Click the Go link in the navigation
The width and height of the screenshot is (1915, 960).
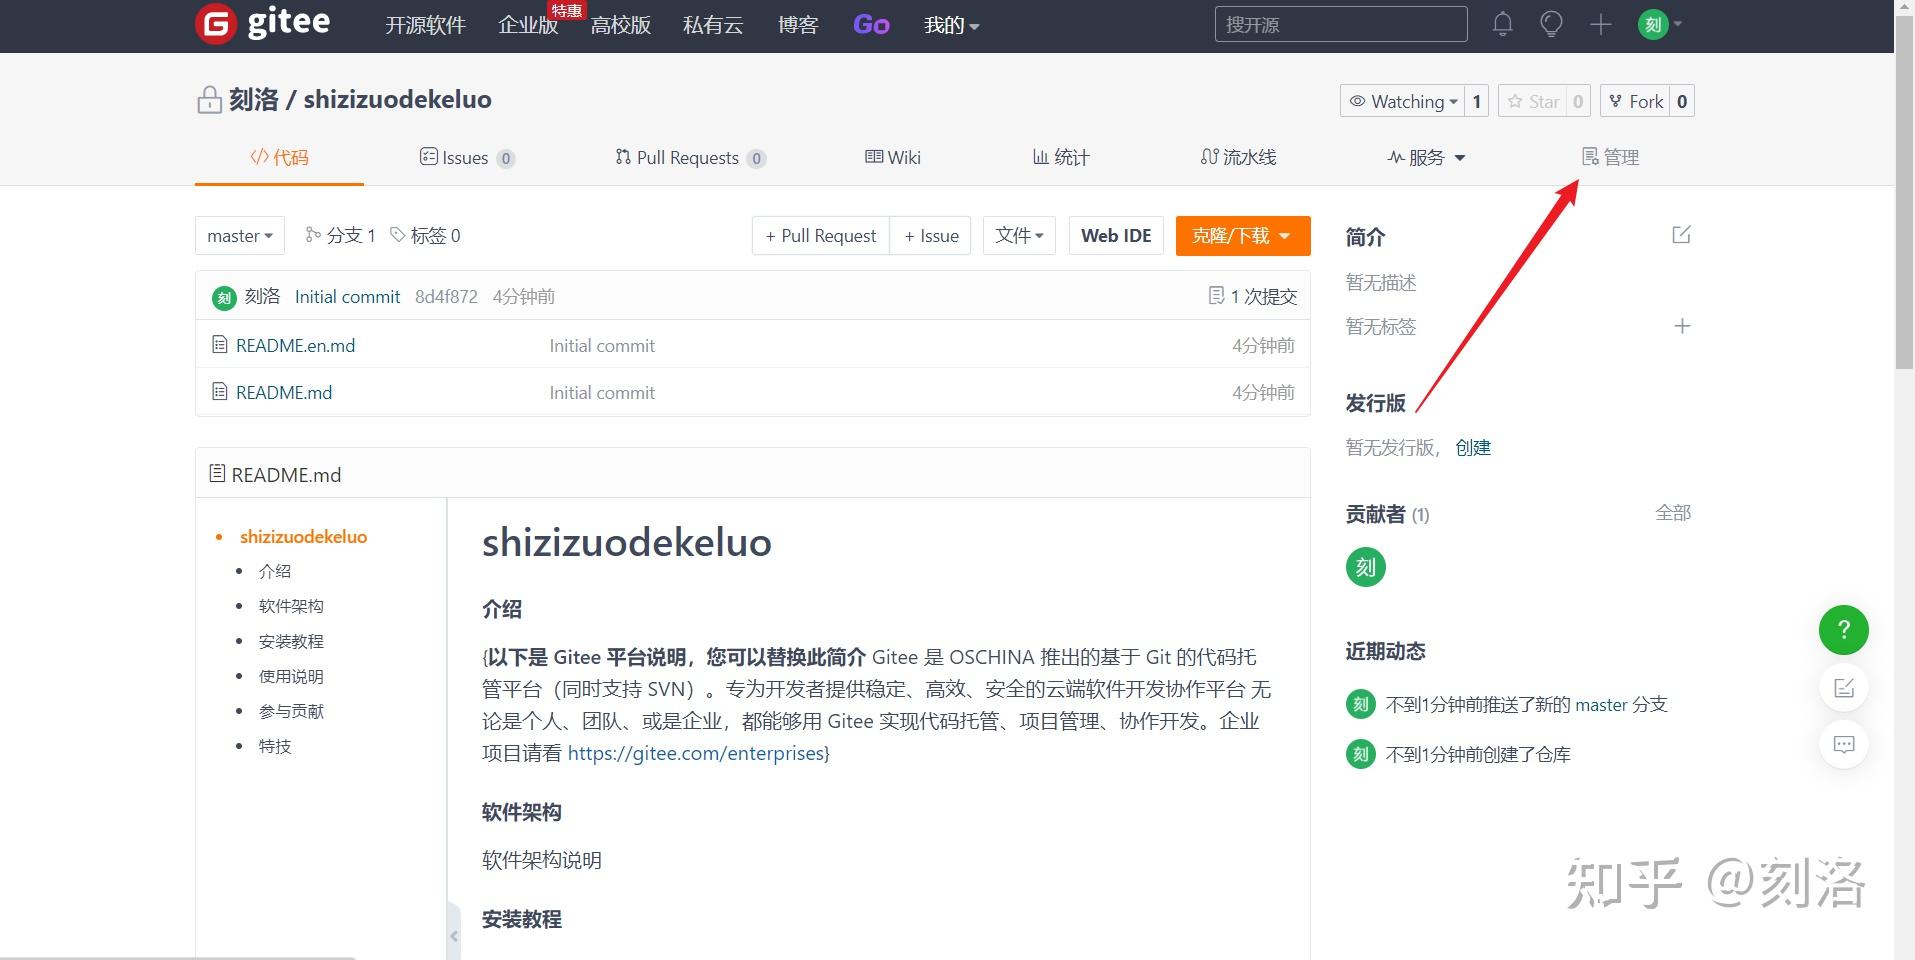coord(871,25)
